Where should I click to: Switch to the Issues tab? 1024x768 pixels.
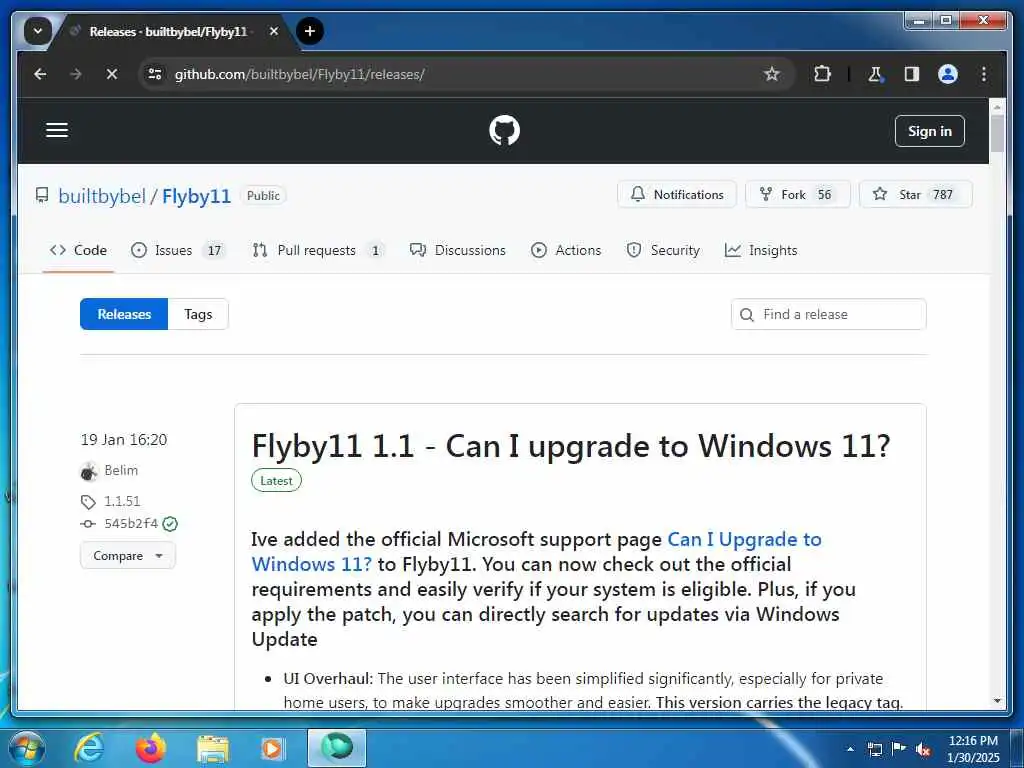[178, 250]
